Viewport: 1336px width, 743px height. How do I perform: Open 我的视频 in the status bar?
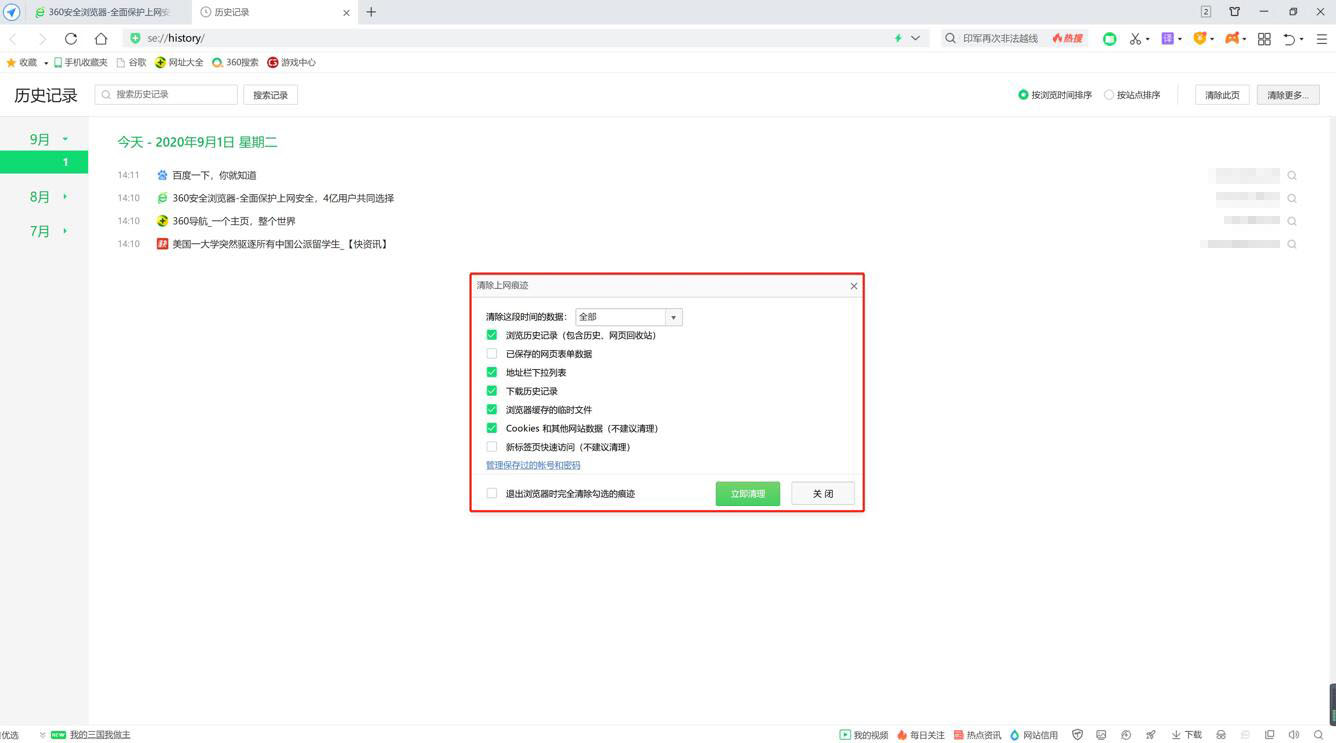pyautogui.click(x=864, y=735)
